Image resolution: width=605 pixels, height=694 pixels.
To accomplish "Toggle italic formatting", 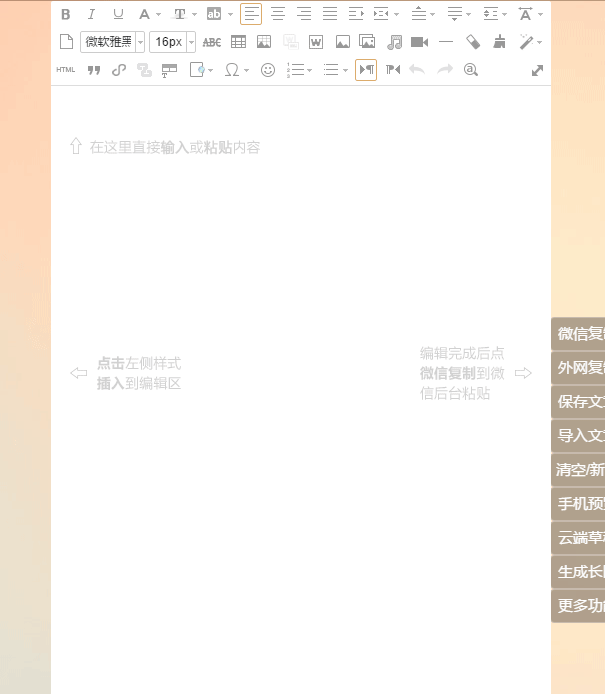I will pyautogui.click(x=91, y=14).
